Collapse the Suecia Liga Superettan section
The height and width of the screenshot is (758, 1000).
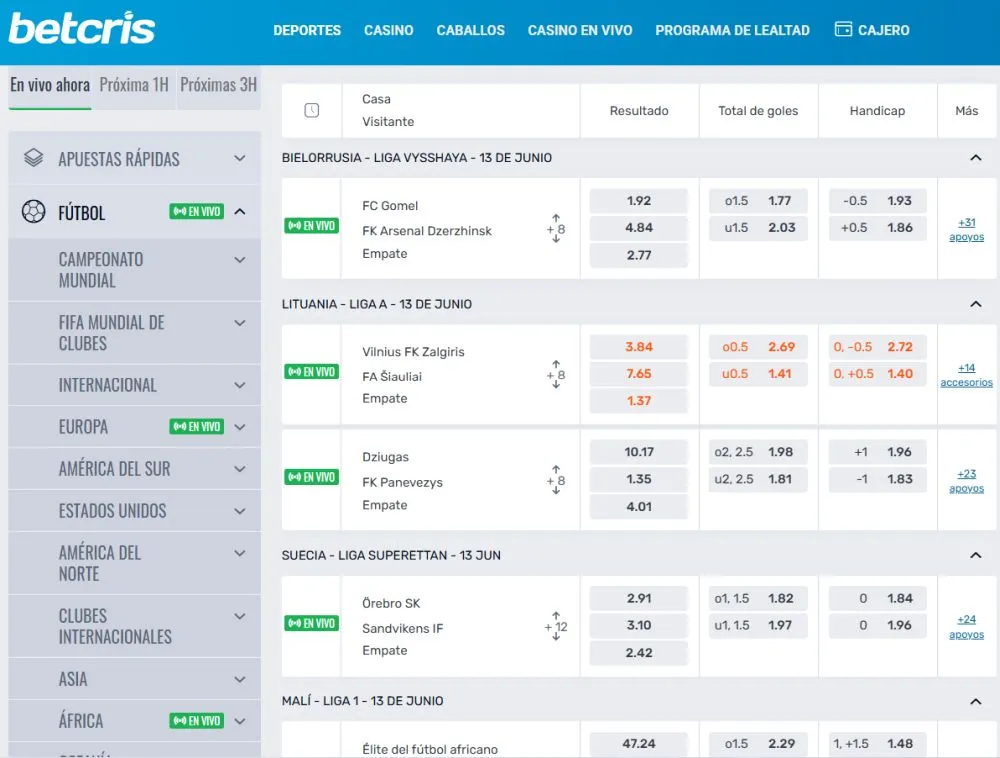975,555
